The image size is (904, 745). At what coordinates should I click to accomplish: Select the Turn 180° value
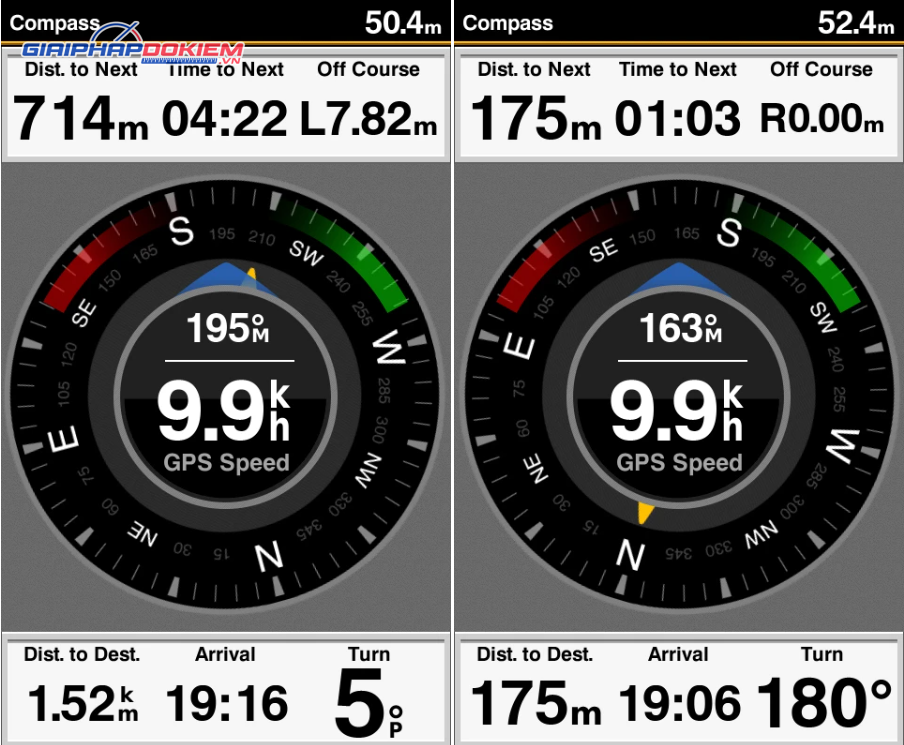point(824,702)
